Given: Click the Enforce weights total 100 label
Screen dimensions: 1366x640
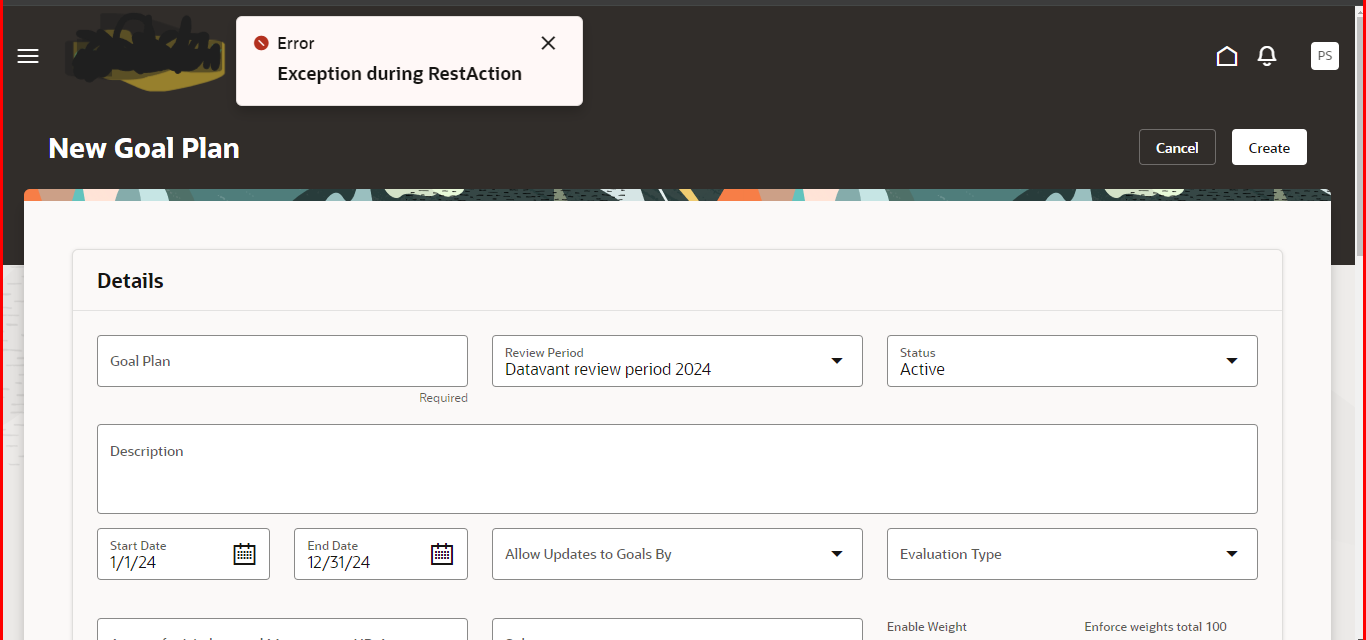Looking at the screenshot, I should click(1155, 627).
